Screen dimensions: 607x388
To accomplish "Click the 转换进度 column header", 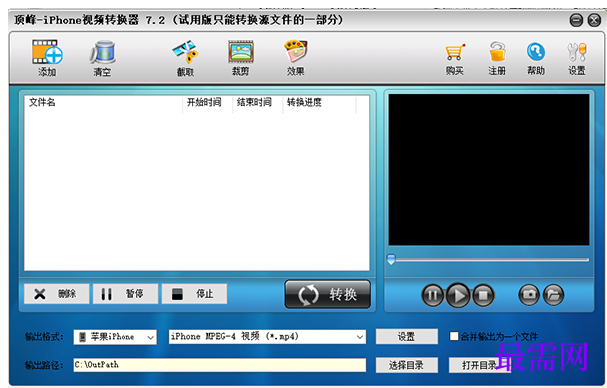I will [x=319, y=103].
